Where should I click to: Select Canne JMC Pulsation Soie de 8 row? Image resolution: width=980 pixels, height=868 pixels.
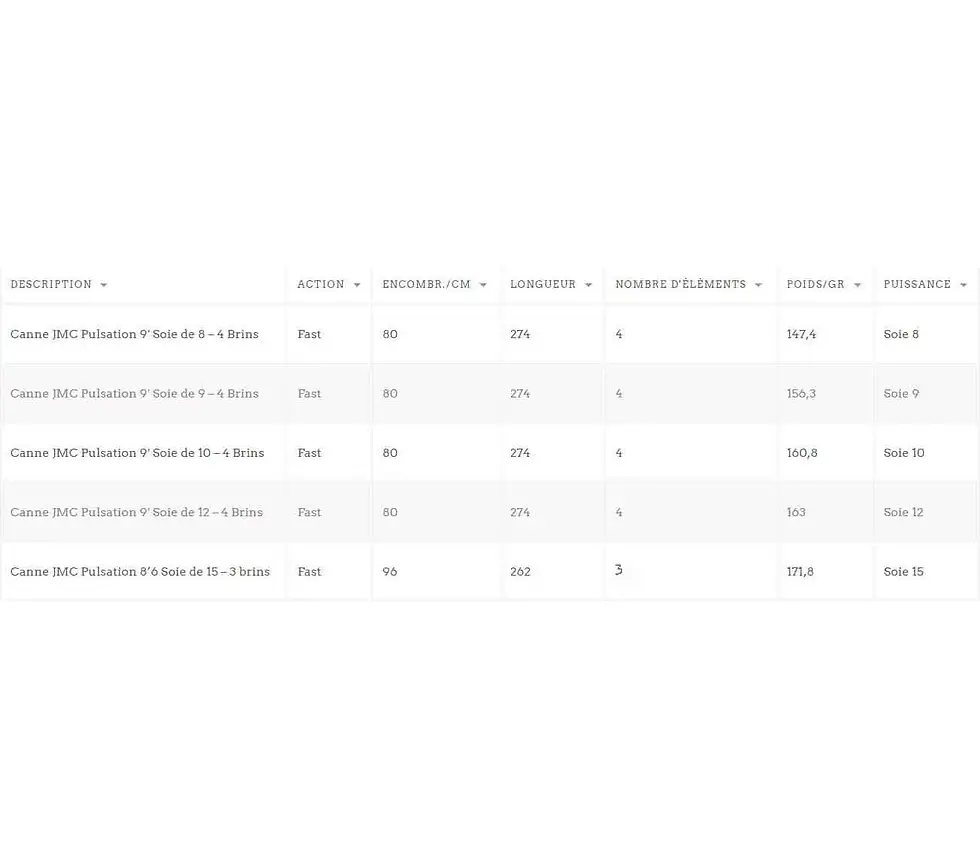pyautogui.click(x=490, y=334)
